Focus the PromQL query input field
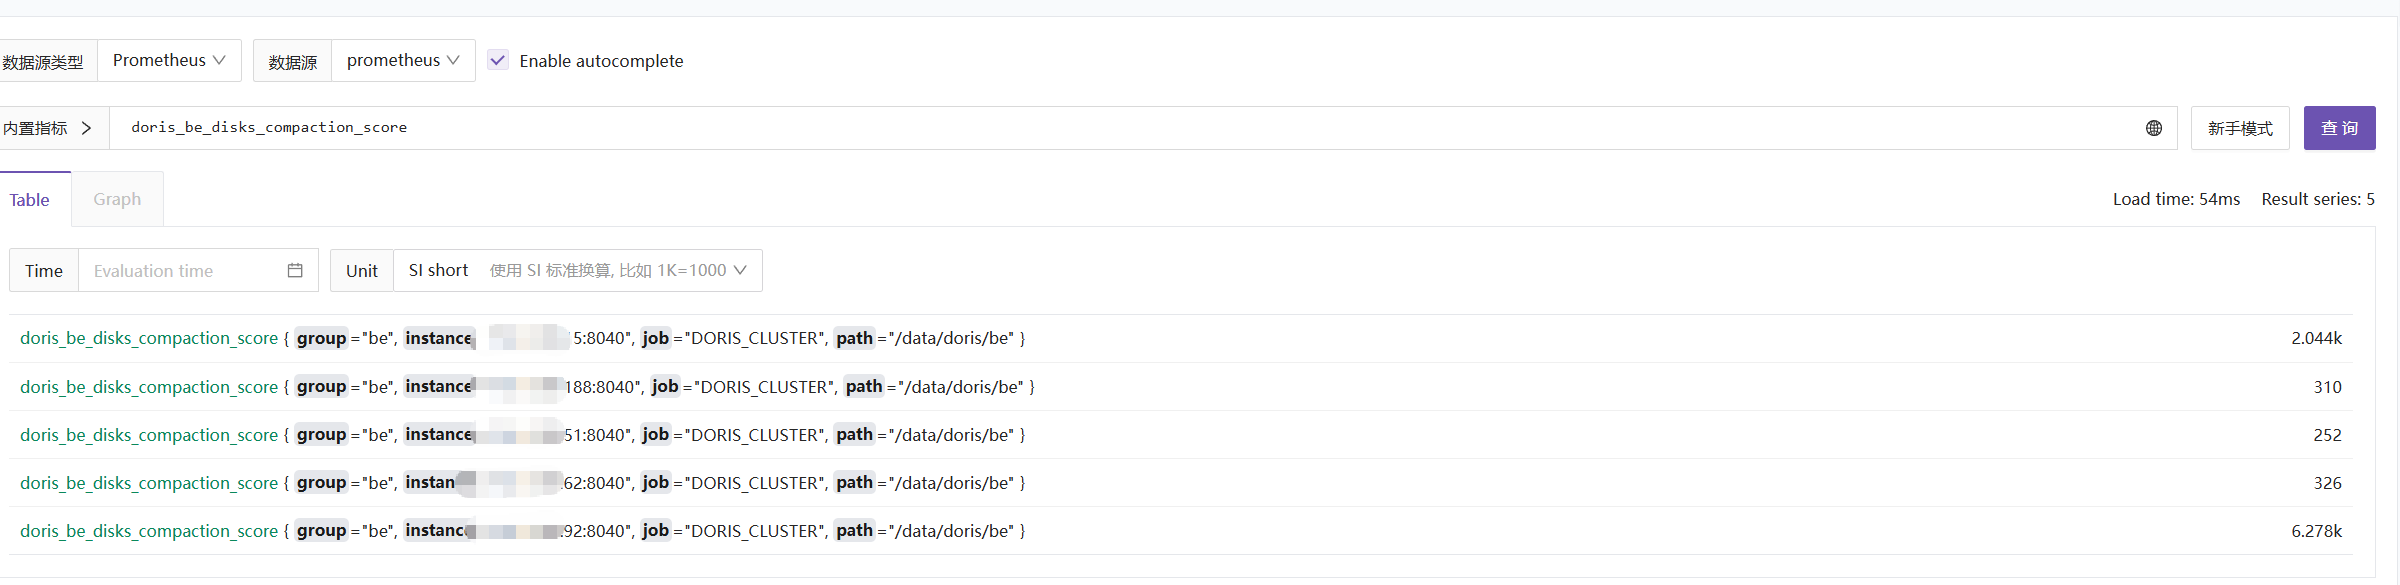2400x585 pixels. click(1100, 128)
